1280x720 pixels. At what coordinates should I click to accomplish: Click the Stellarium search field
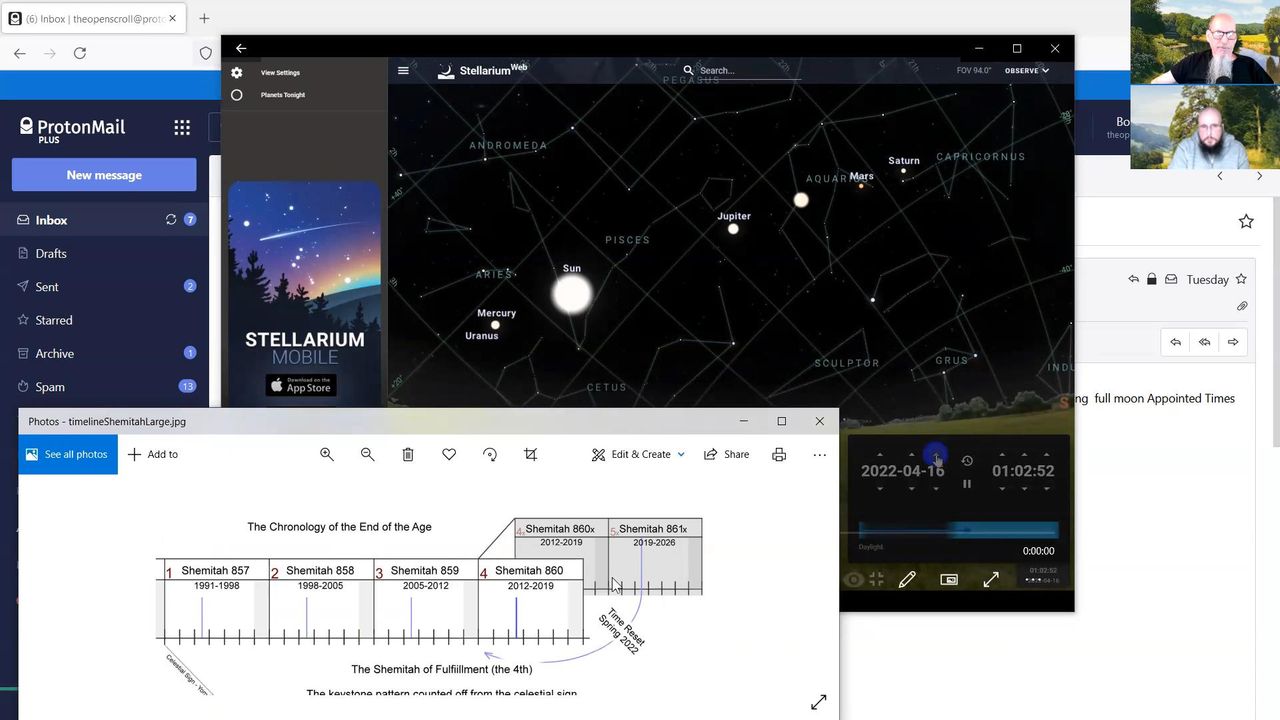(745, 71)
